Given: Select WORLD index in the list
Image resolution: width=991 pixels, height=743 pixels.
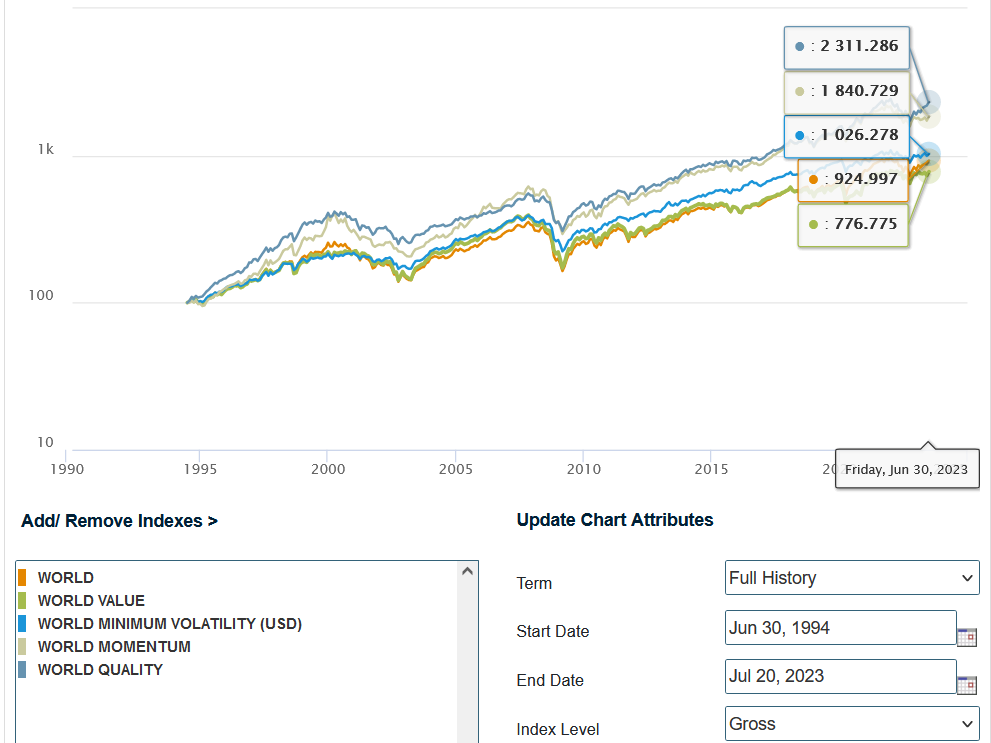Looking at the screenshot, I should 66,578.
